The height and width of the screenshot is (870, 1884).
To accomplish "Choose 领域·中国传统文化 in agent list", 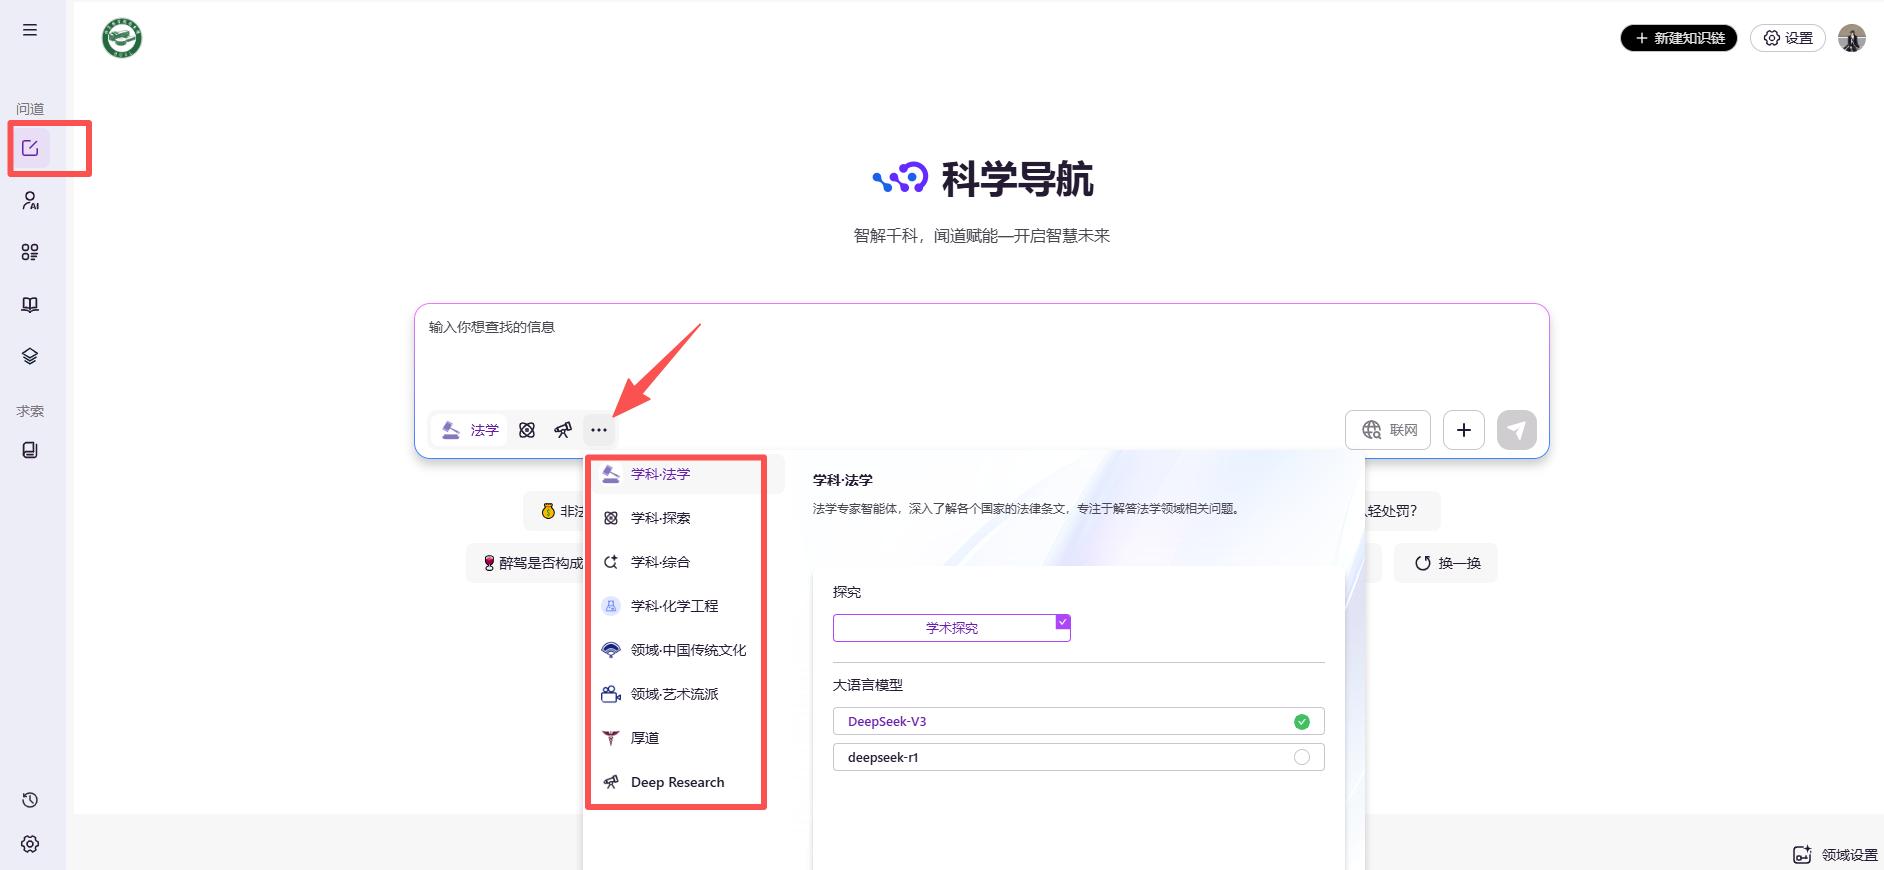I will [x=688, y=650].
